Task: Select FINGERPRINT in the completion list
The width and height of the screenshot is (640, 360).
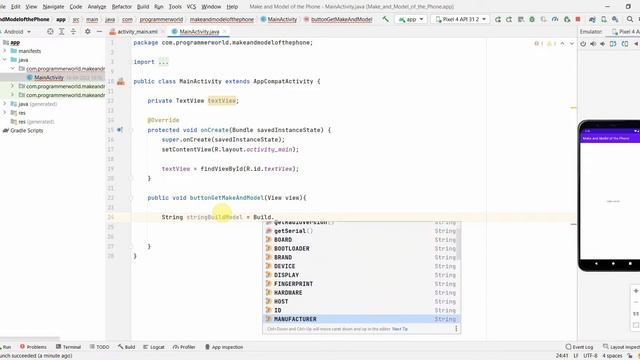Action: [361, 284]
